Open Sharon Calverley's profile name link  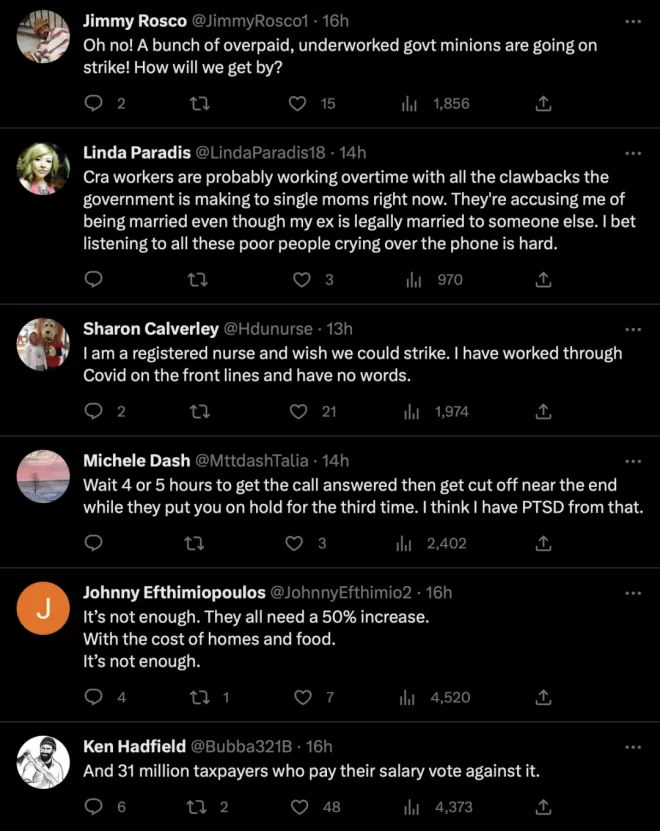point(151,329)
